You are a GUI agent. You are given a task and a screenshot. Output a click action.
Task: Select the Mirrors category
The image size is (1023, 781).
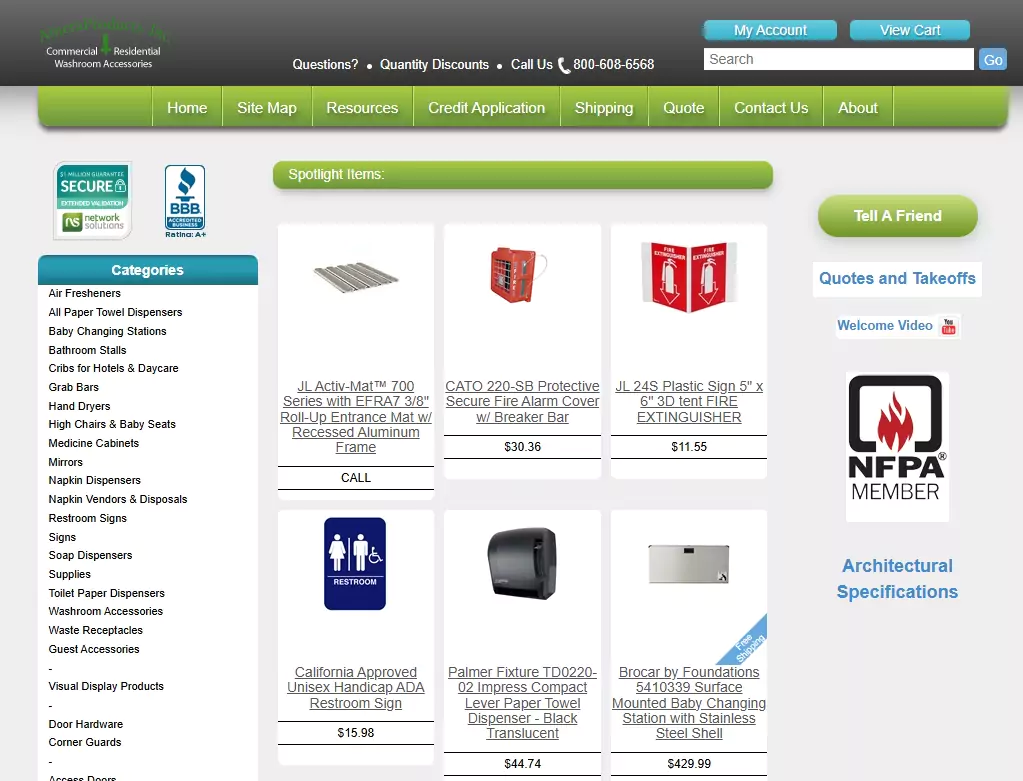pos(66,462)
